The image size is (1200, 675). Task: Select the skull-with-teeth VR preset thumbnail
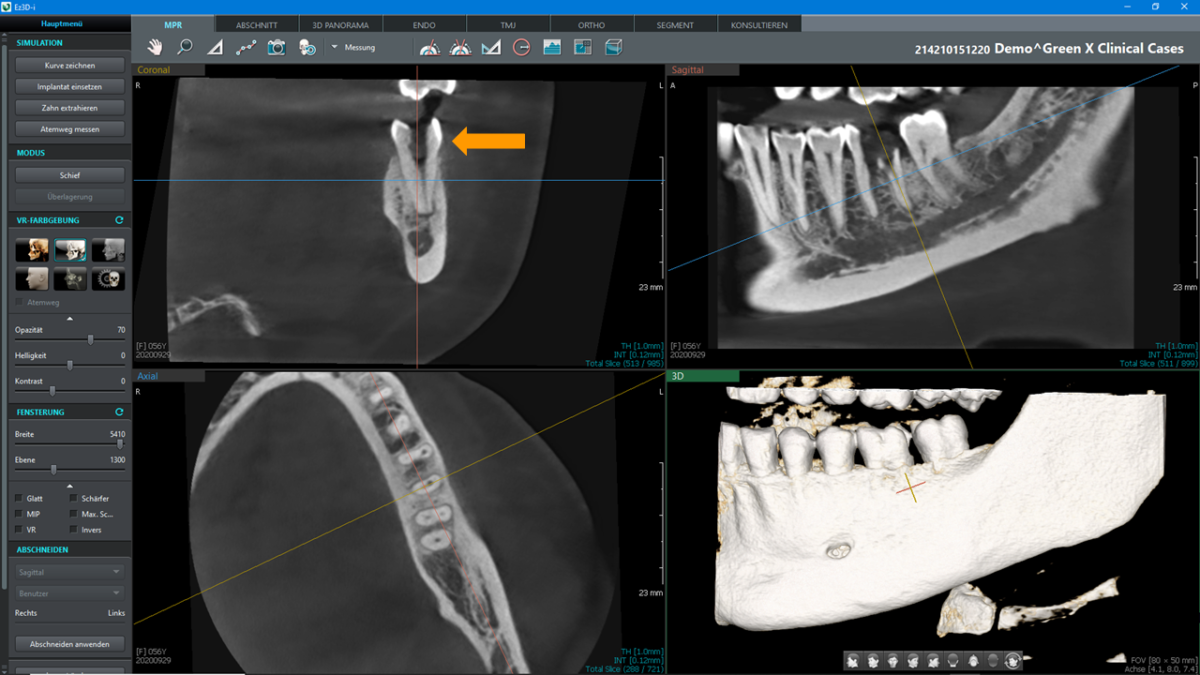pos(108,279)
